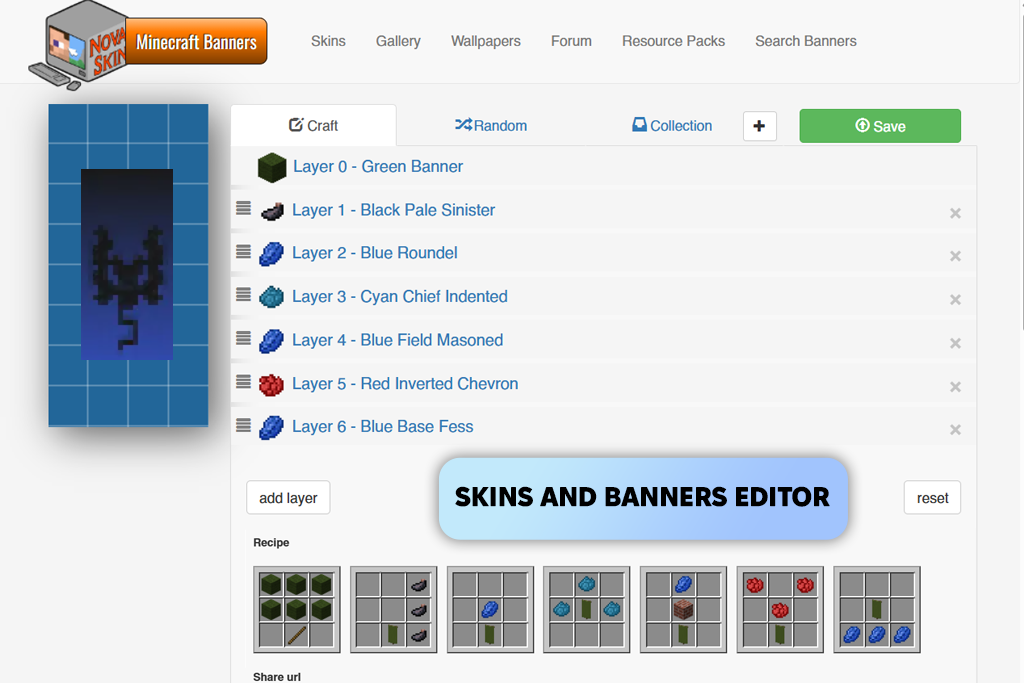Open Resource Packs
1024x683 pixels.
(x=673, y=41)
